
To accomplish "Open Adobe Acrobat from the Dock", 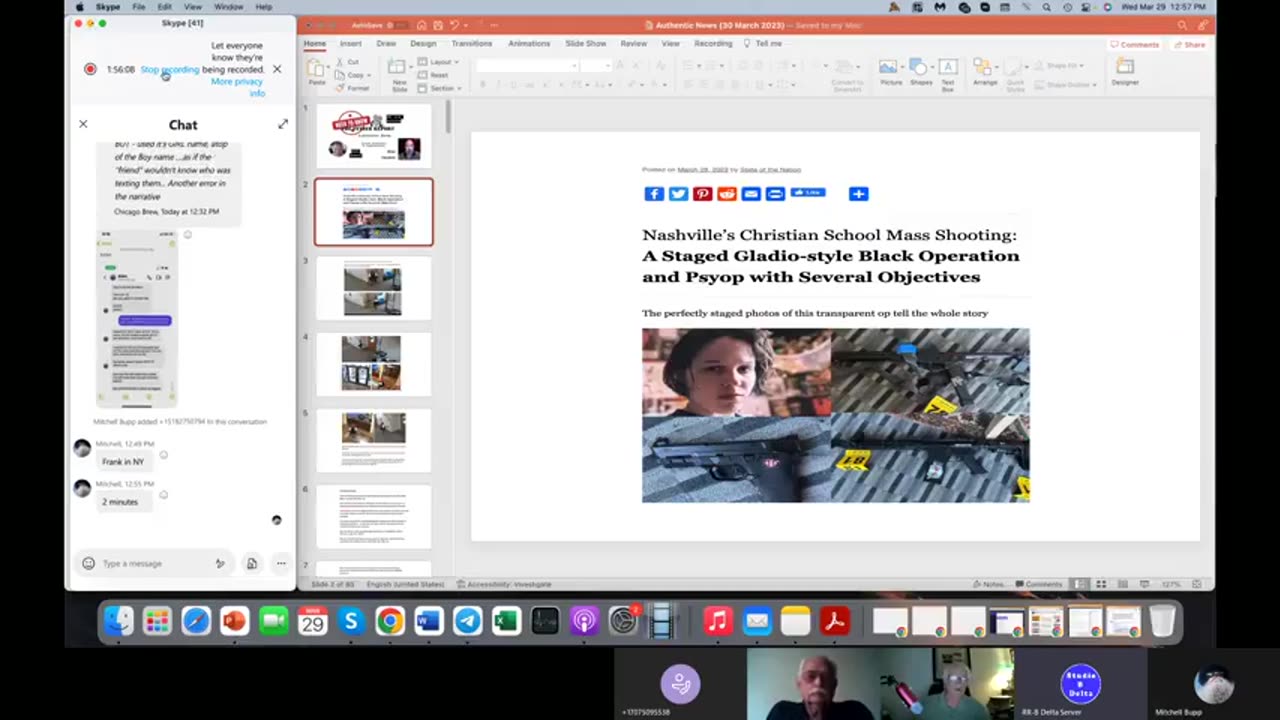I will click(835, 622).
